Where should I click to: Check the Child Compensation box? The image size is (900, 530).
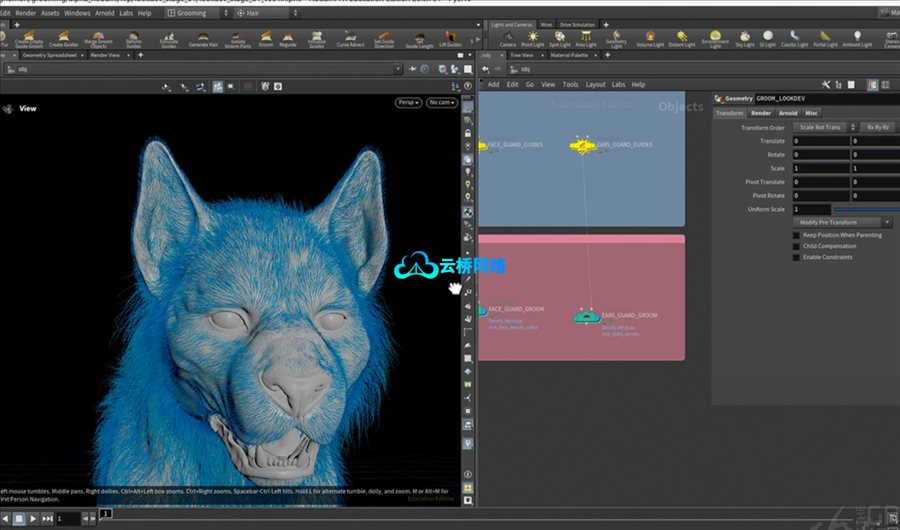797,246
